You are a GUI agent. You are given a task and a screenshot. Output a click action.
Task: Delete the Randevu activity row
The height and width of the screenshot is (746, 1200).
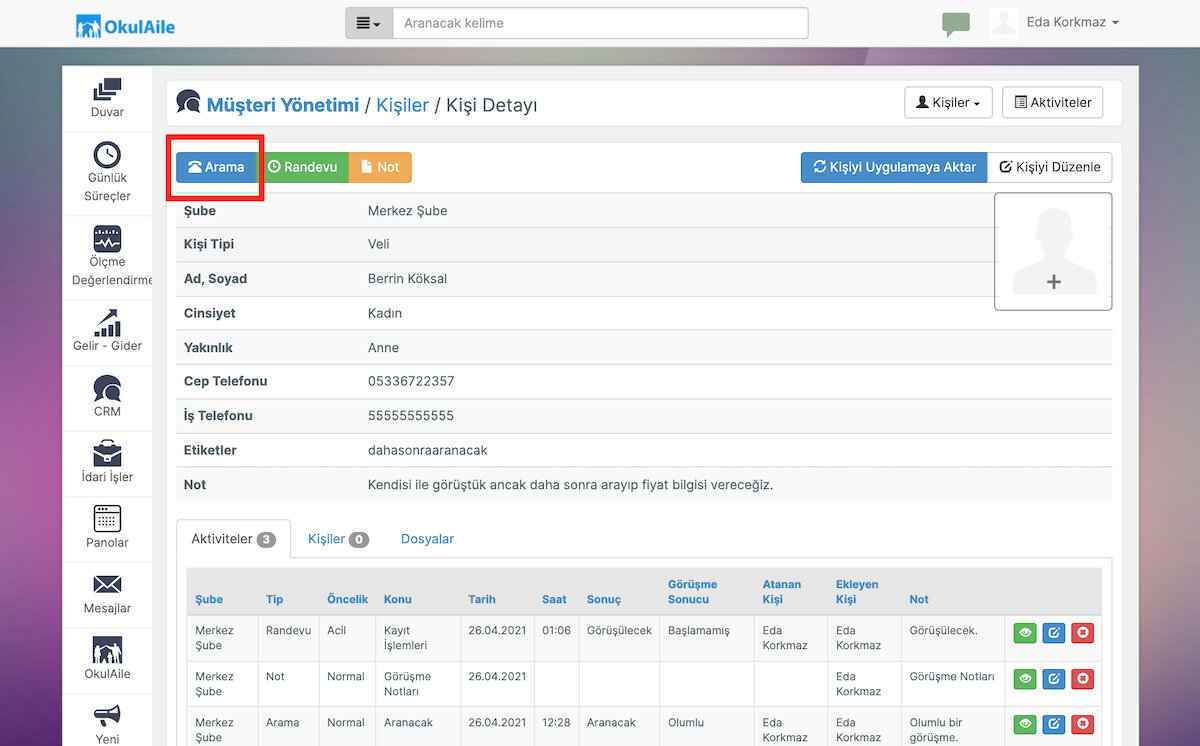coord(1083,633)
